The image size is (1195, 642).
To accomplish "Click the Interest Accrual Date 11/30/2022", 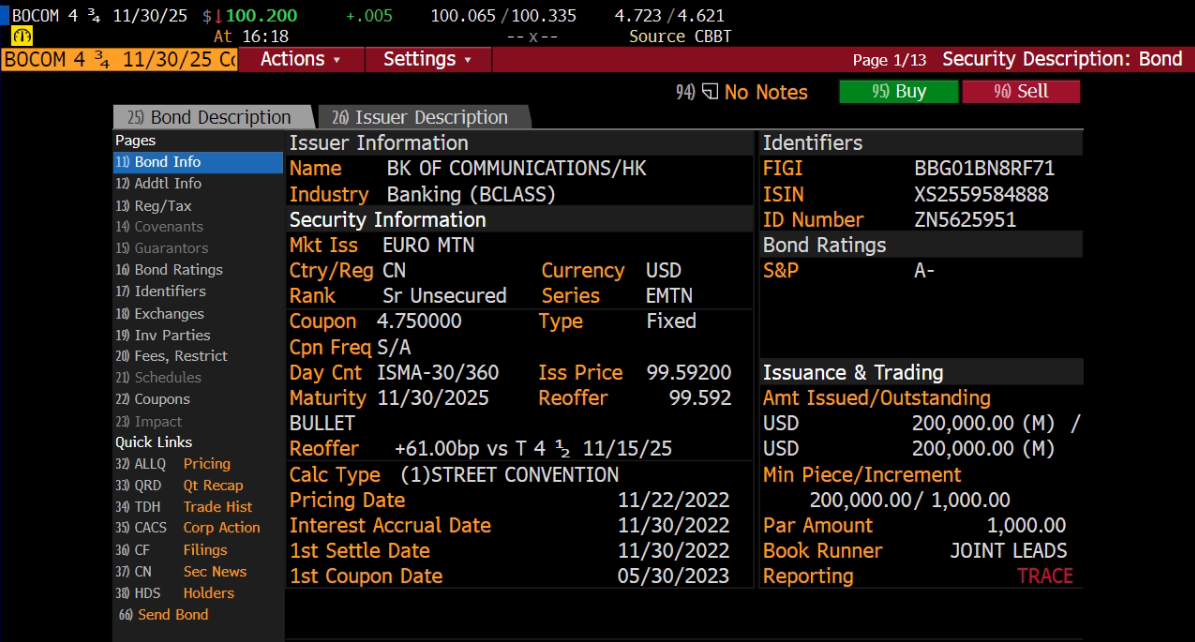I will coord(673,525).
